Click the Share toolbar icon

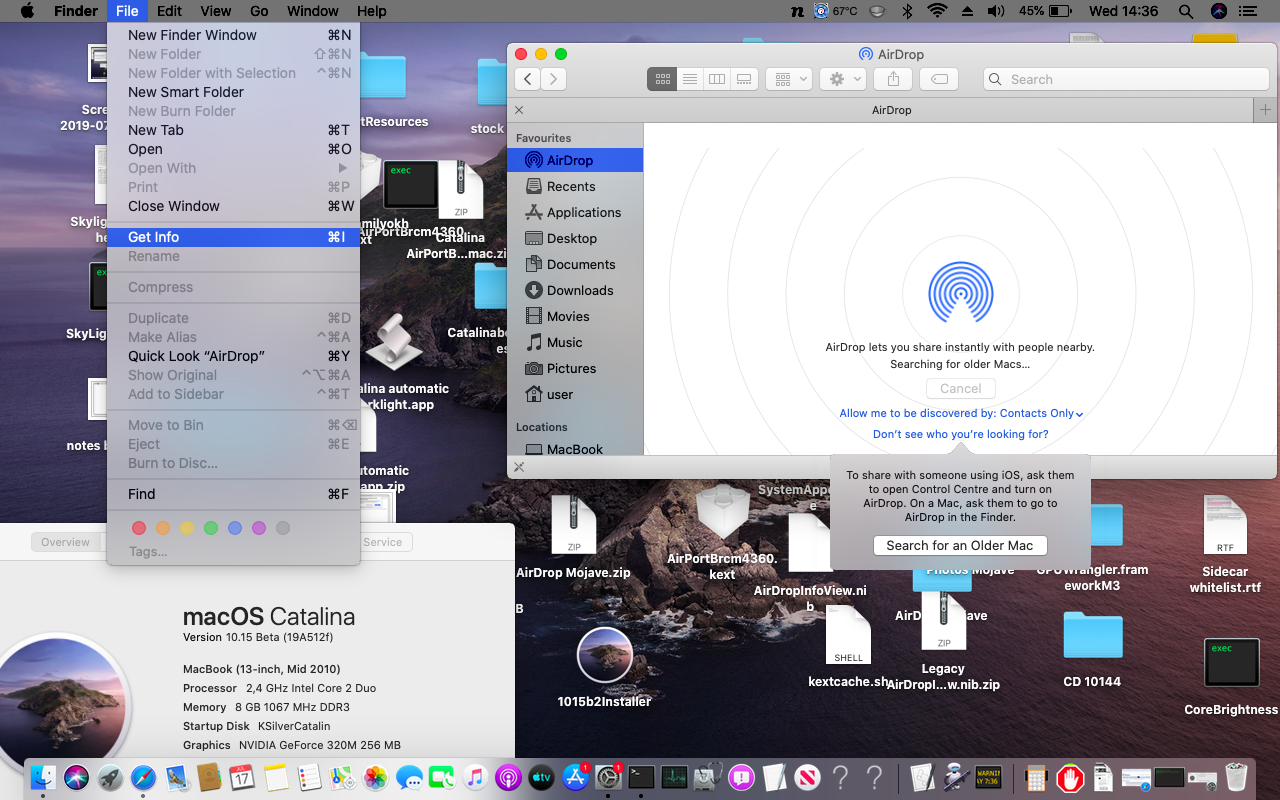(893, 79)
